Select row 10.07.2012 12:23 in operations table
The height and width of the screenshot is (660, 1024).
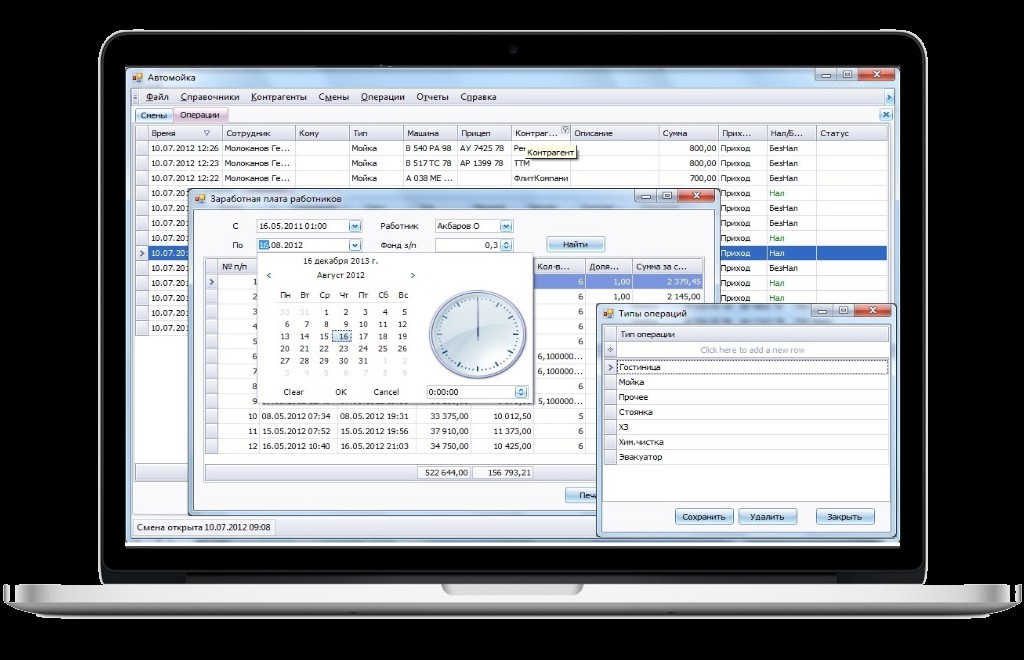[511, 163]
